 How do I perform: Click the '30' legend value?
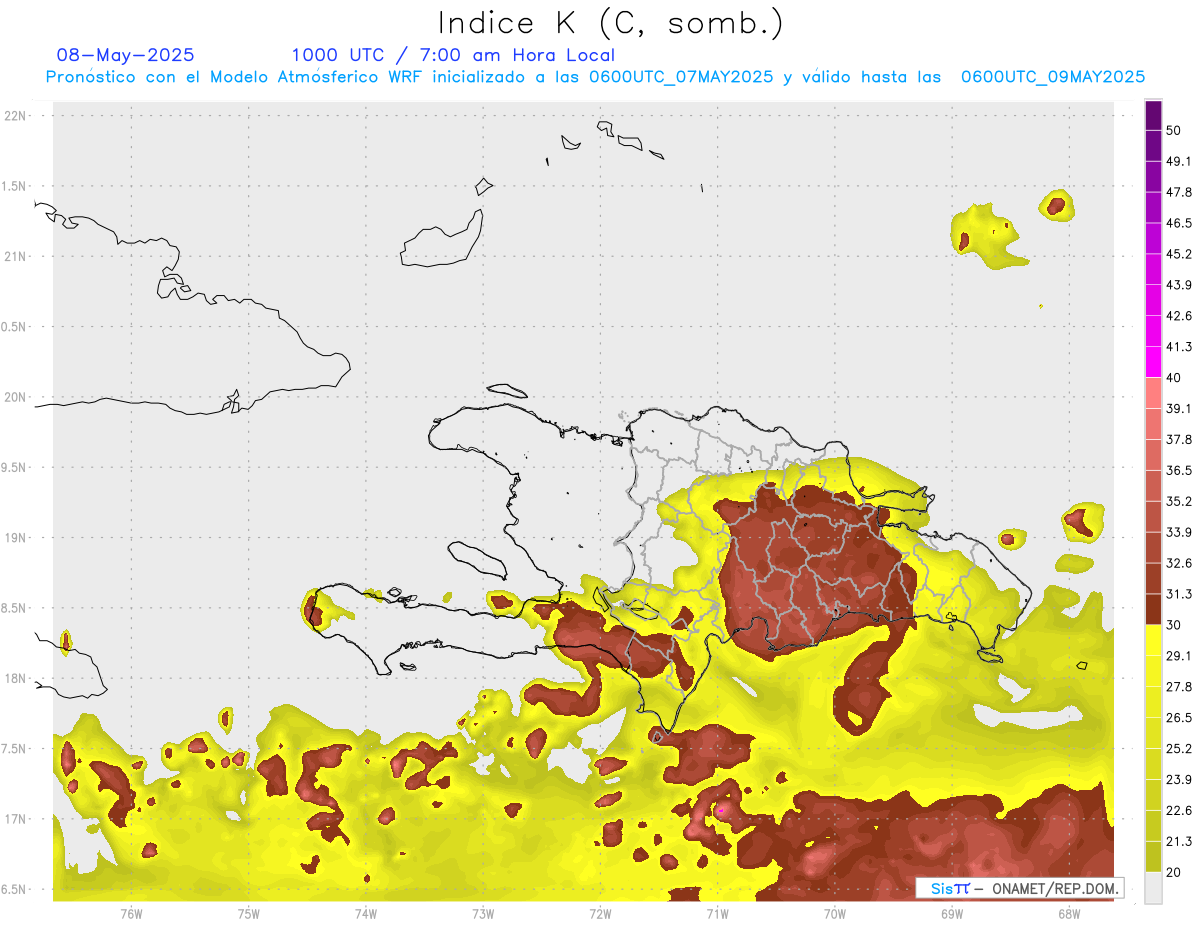[x=1174, y=625]
